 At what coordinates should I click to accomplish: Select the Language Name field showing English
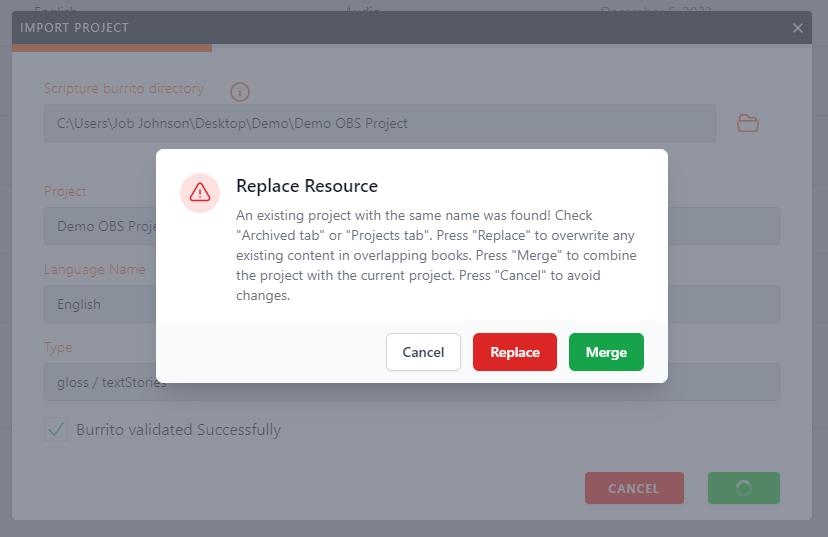coord(100,304)
